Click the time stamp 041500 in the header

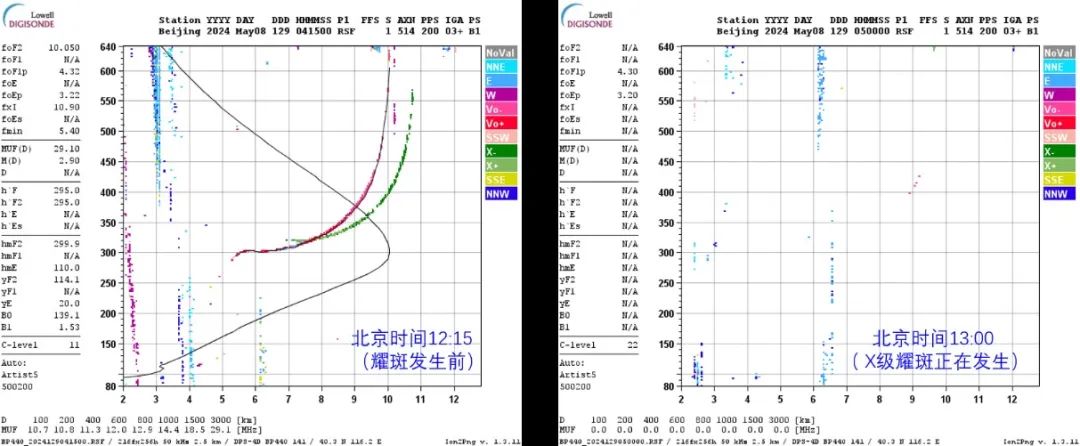(313, 31)
